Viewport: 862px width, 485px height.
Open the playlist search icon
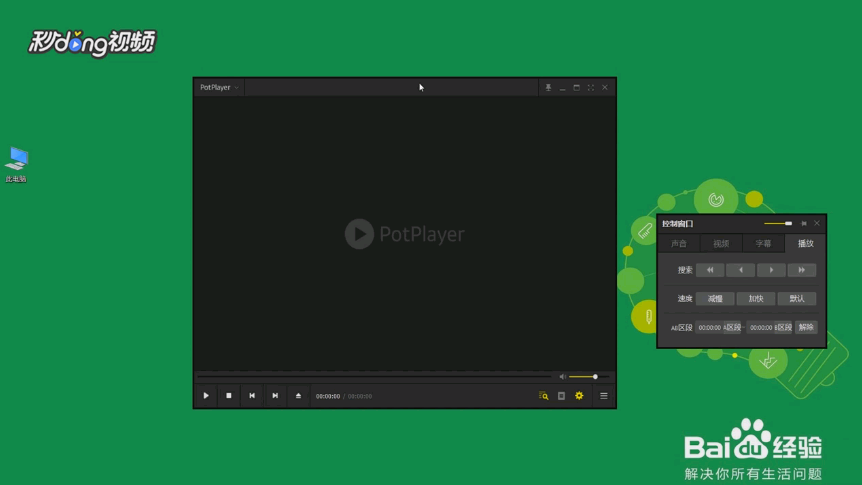pyautogui.click(x=544, y=396)
